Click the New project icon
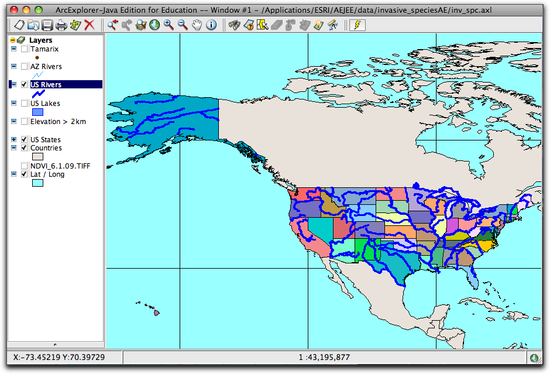Viewport: 550px width, 374px height. tap(19, 25)
